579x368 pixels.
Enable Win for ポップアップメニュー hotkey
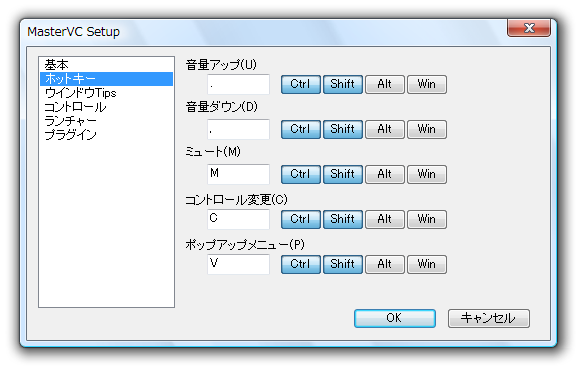point(427,264)
